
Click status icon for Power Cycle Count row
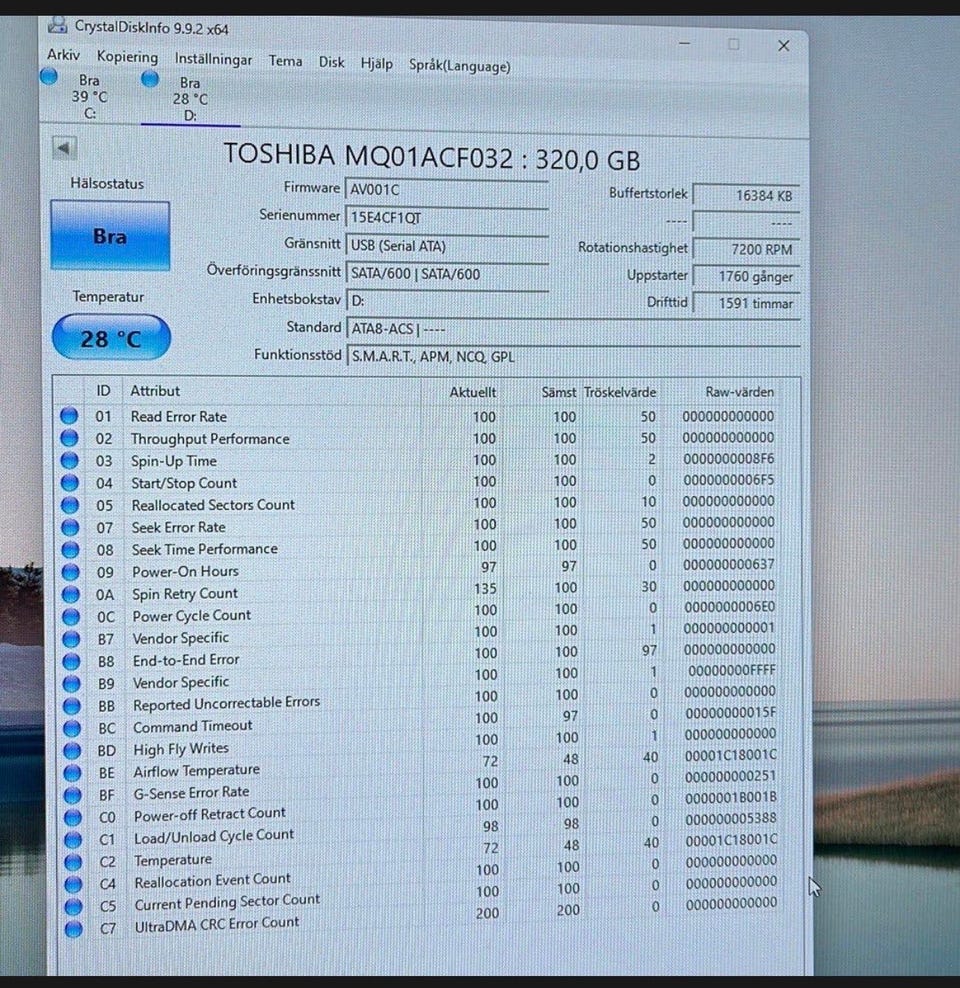pyautogui.click(x=71, y=616)
